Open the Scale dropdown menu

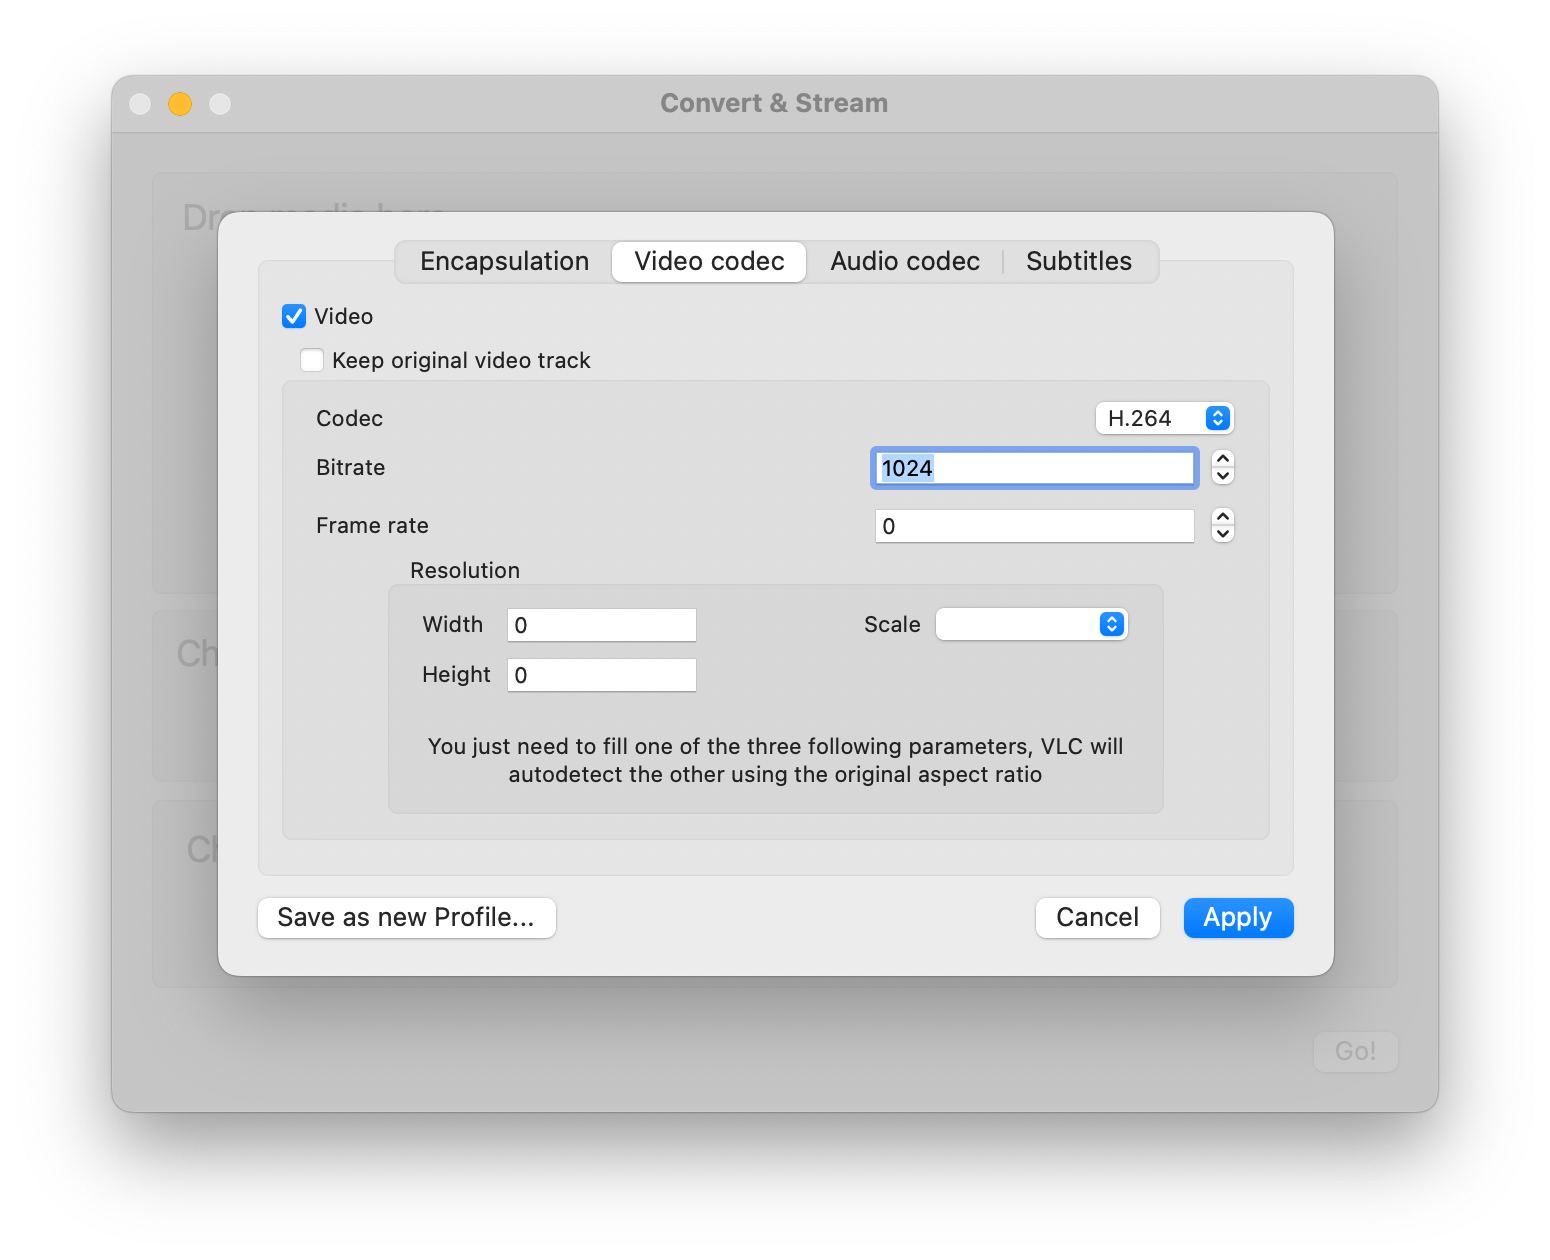point(1031,624)
